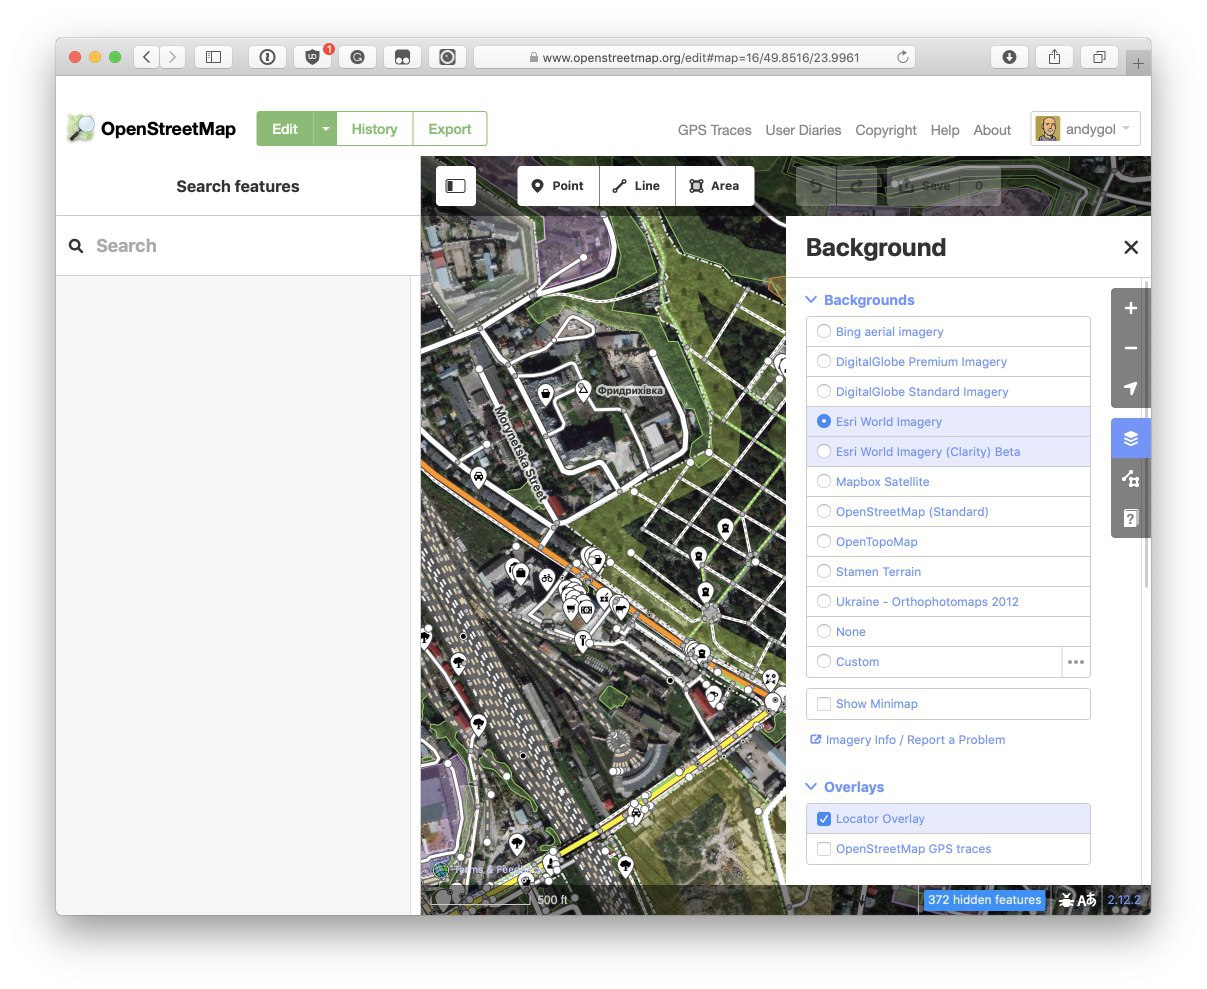
Task: Click the geolocate arrow icon
Action: click(x=1131, y=388)
